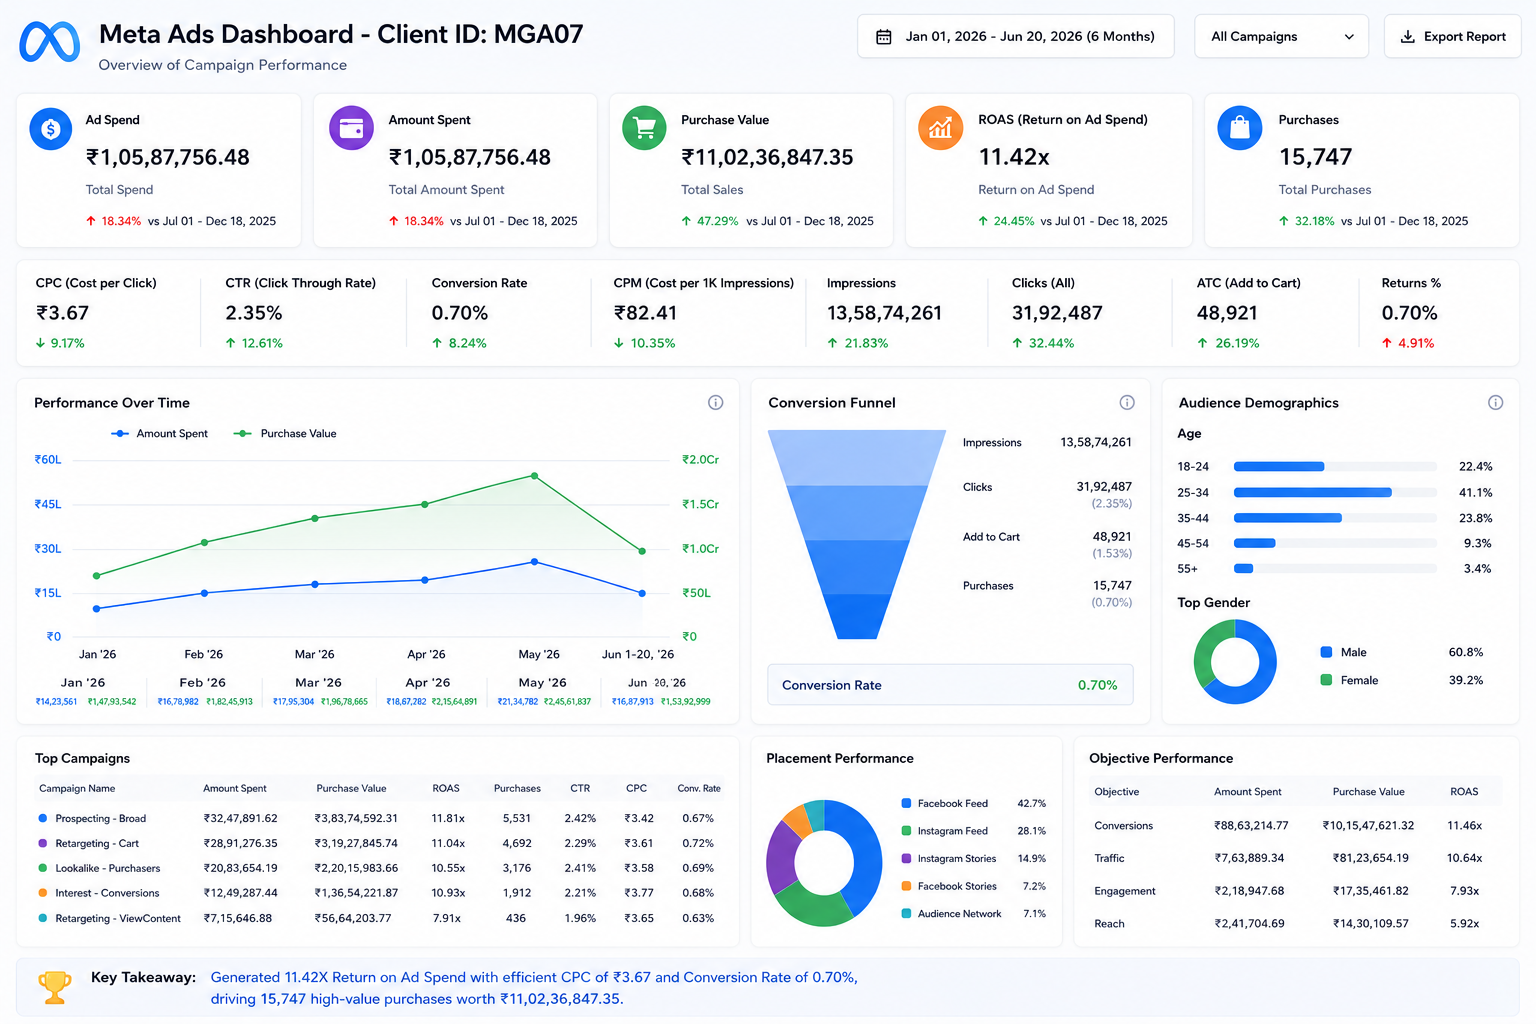The width and height of the screenshot is (1536, 1024).
Task: Click the Export Report button
Action: [1453, 37]
